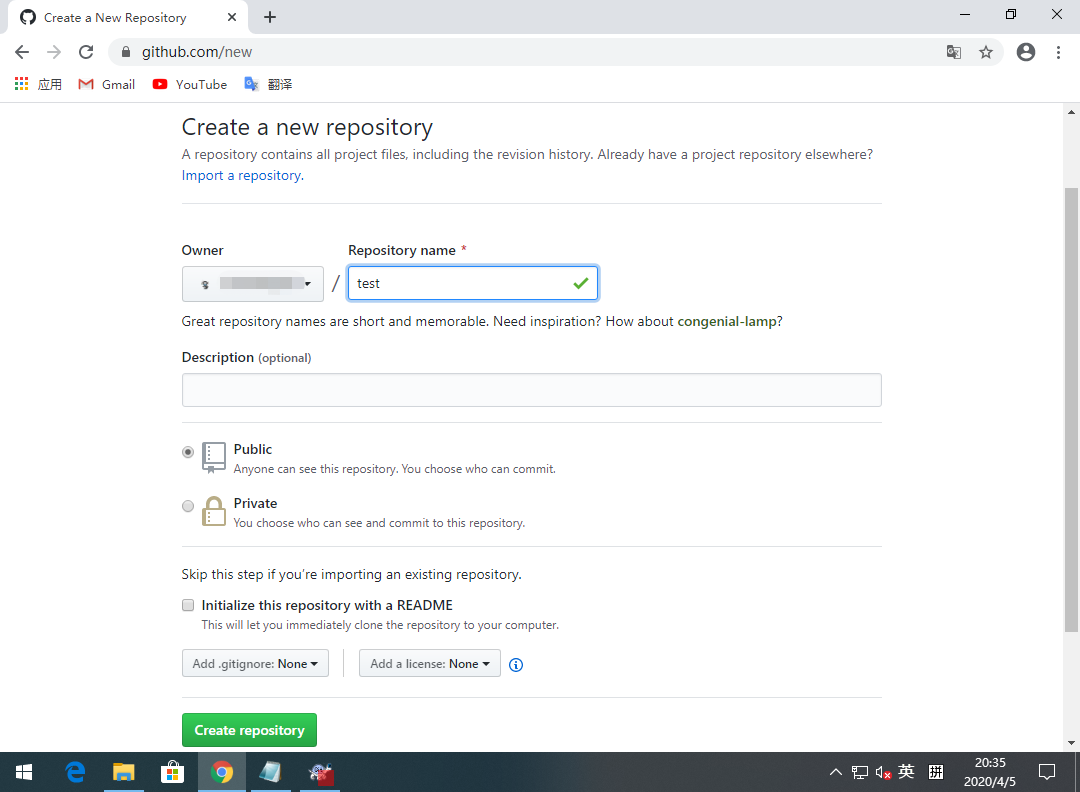Click the Public repository book icon
This screenshot has height=792, width=1080.
(x=214, y=458)
